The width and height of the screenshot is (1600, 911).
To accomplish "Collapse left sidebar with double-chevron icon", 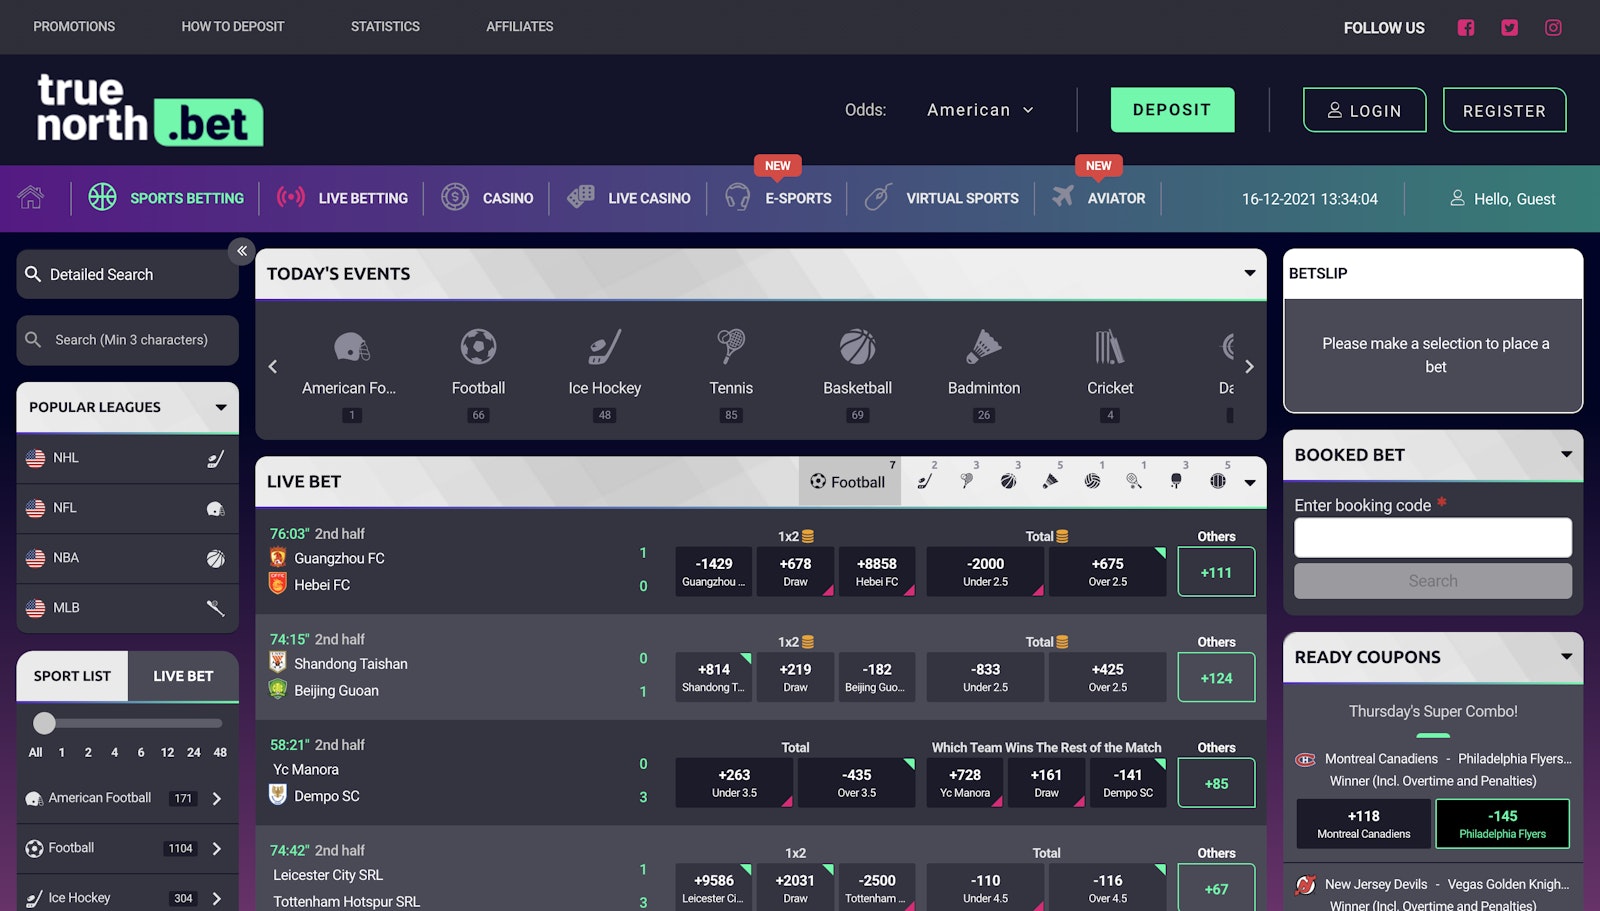I will [242, 251].
